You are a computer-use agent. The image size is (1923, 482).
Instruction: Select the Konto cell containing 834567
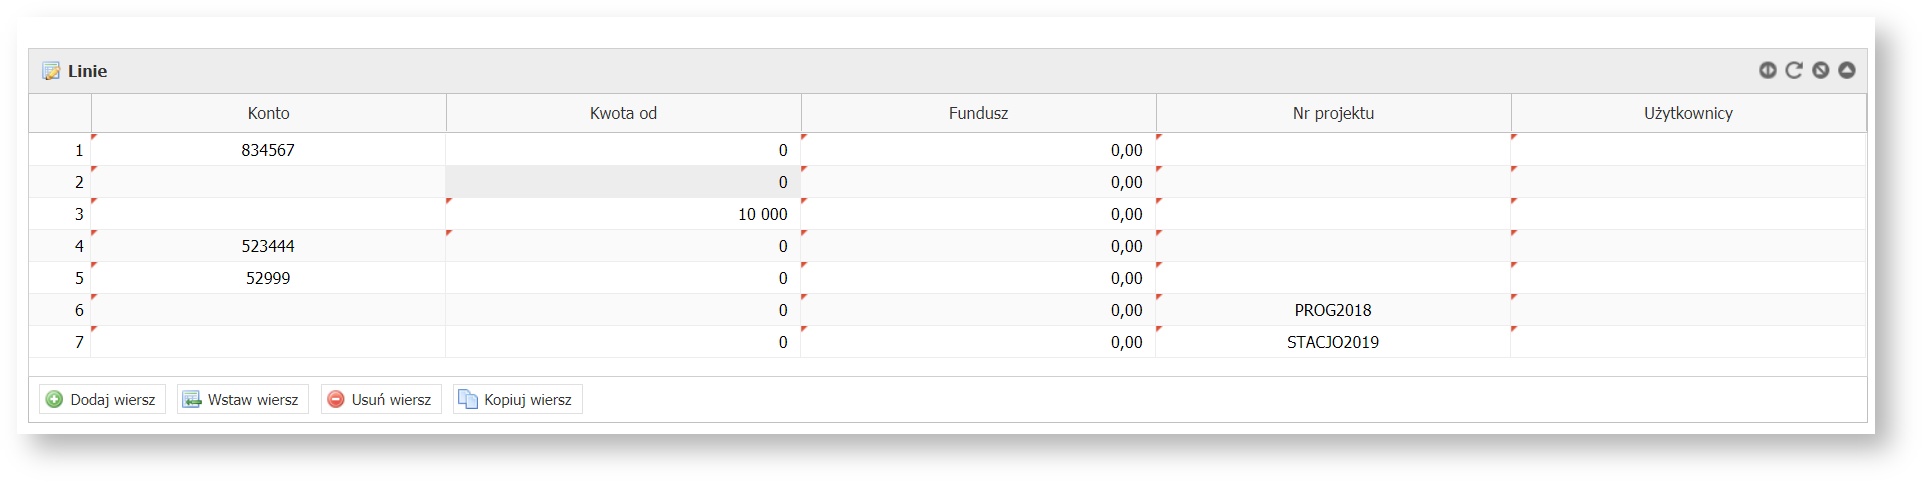268,150
